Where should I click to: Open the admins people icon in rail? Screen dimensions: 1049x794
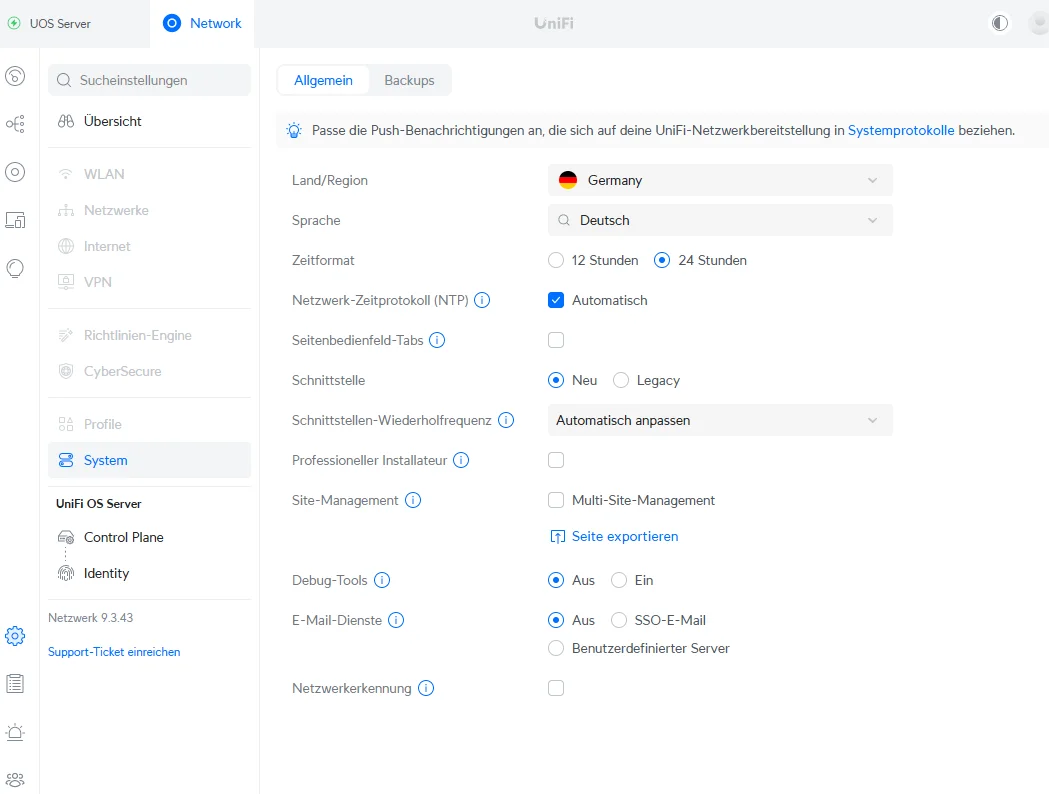pyautogui.click(x=15, y=780)
